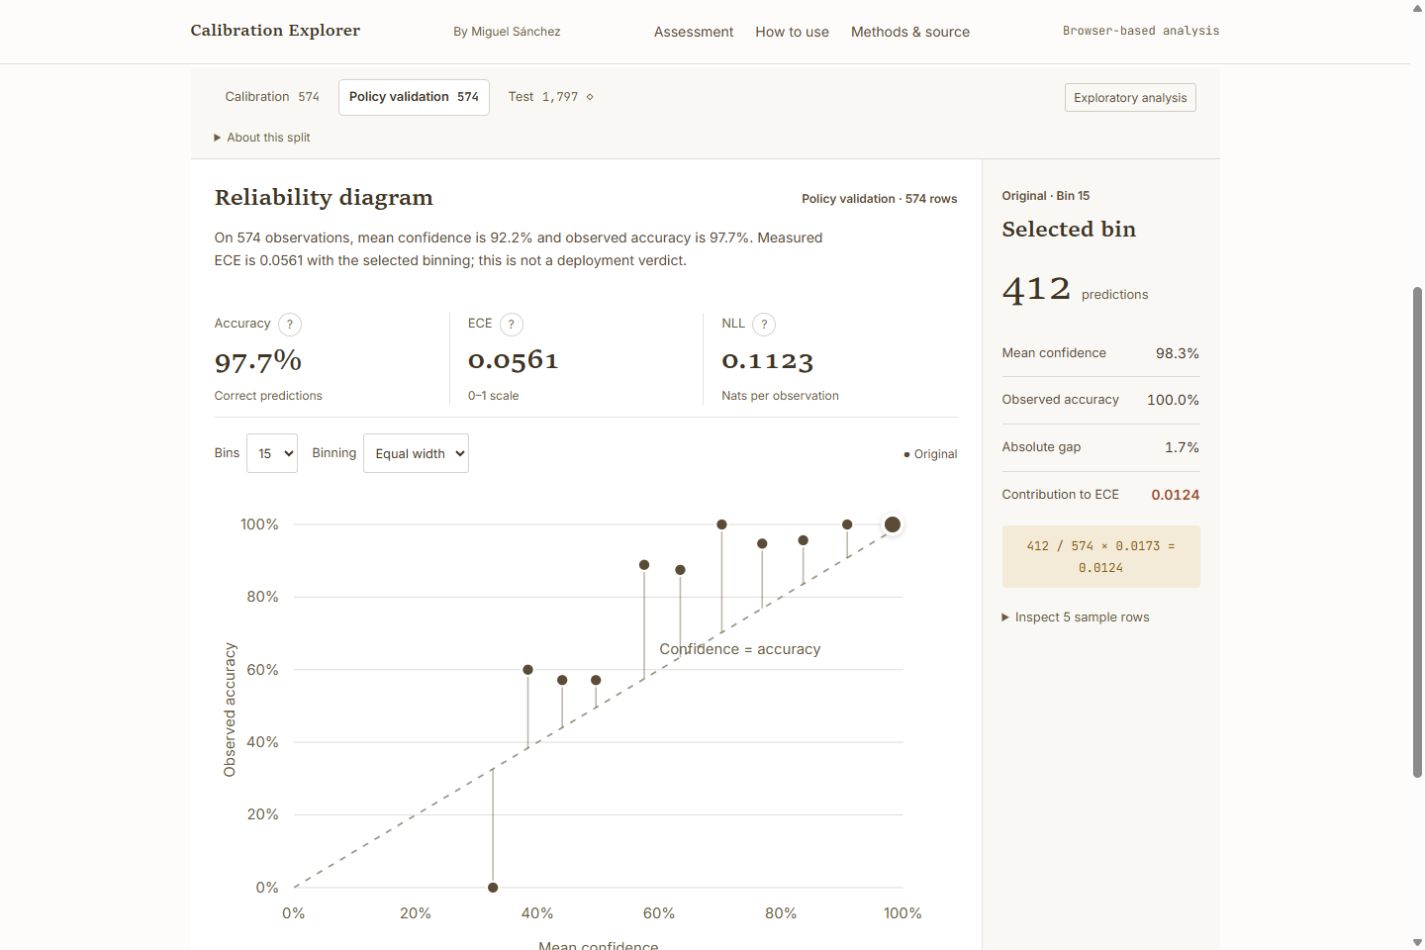Open the Binning method dropdown
The image size is (1425, 950).
pos(416,453)
